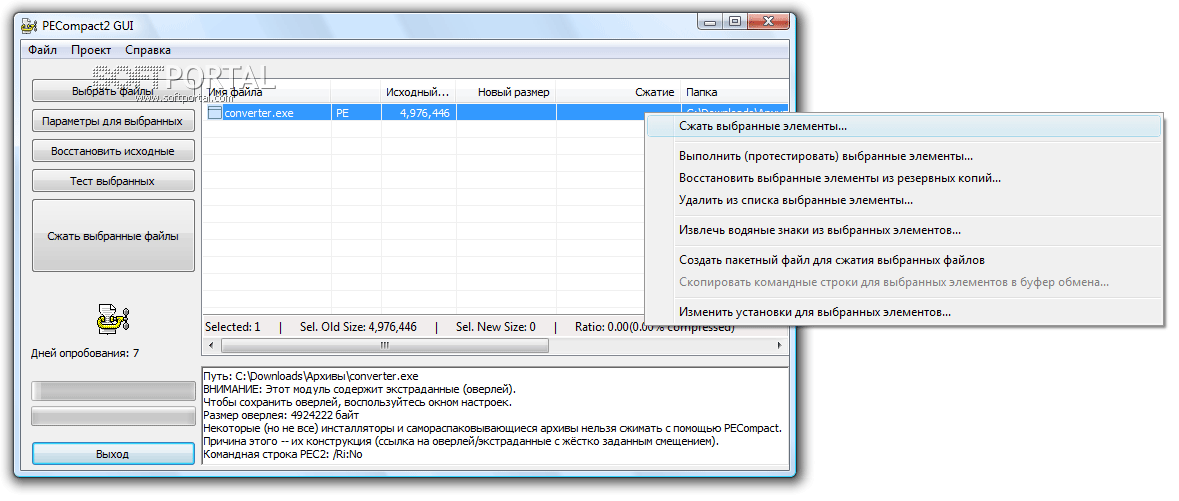Click the large Сжать выбранные файлы button
Screen dimensions: 1179x501
pos(113,236)
